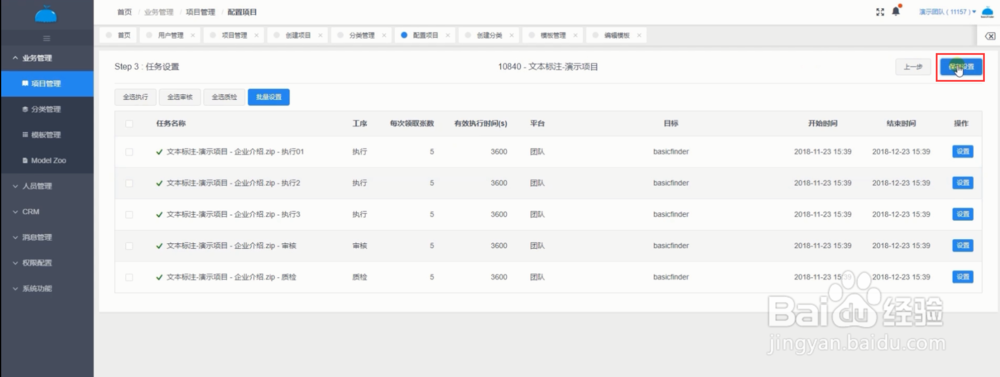
Task: Tick the checkbox for the 审核 task row
Action: (x=129, y=246)
